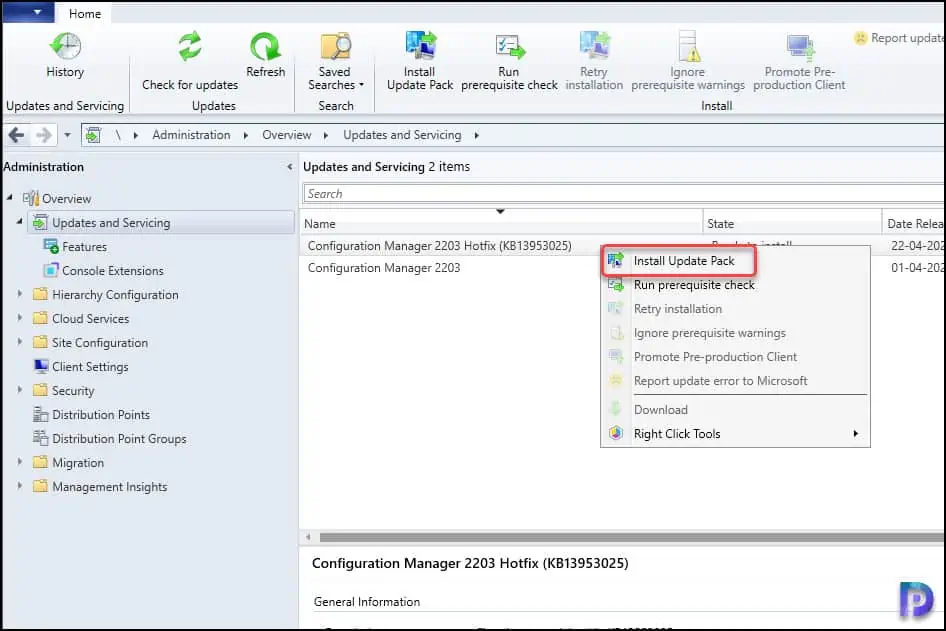Click Install Update Pack ribbon icon

coord(420,45)
